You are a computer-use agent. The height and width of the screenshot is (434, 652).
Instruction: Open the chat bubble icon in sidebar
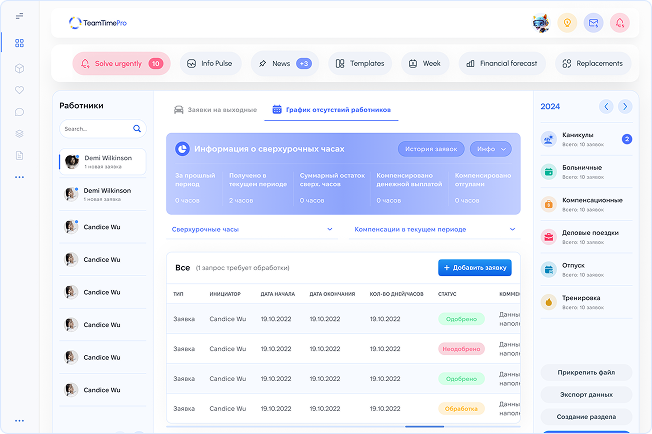point(19,111)
